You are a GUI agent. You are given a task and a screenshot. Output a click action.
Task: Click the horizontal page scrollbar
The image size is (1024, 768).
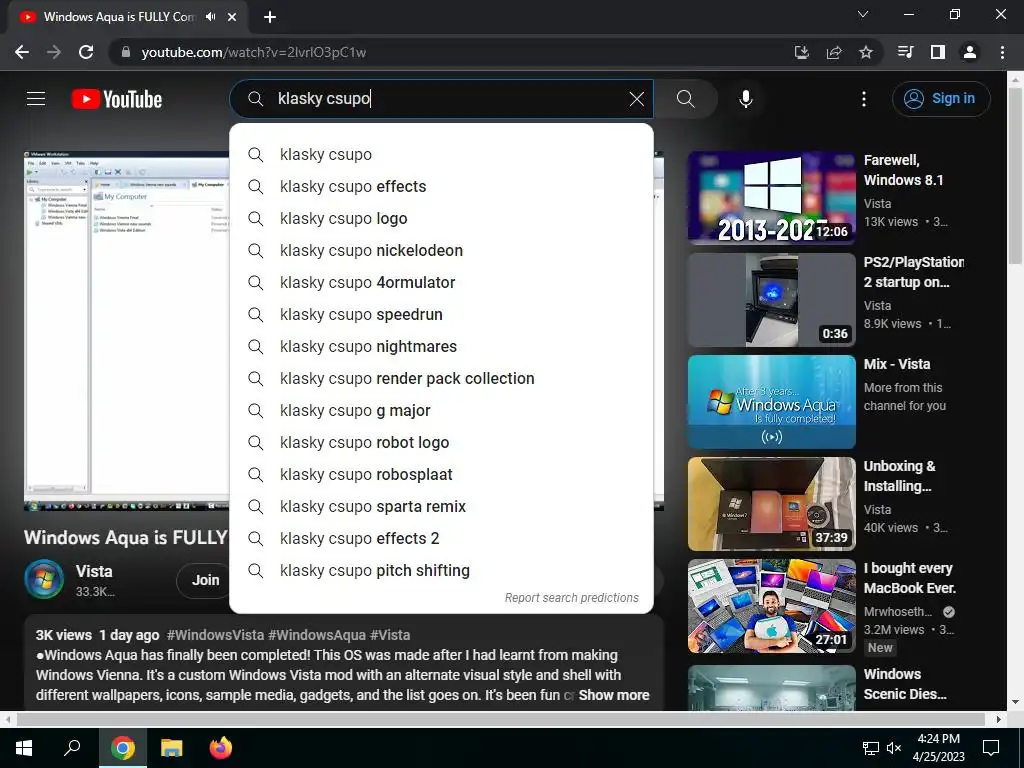click(x=500, y=719)
